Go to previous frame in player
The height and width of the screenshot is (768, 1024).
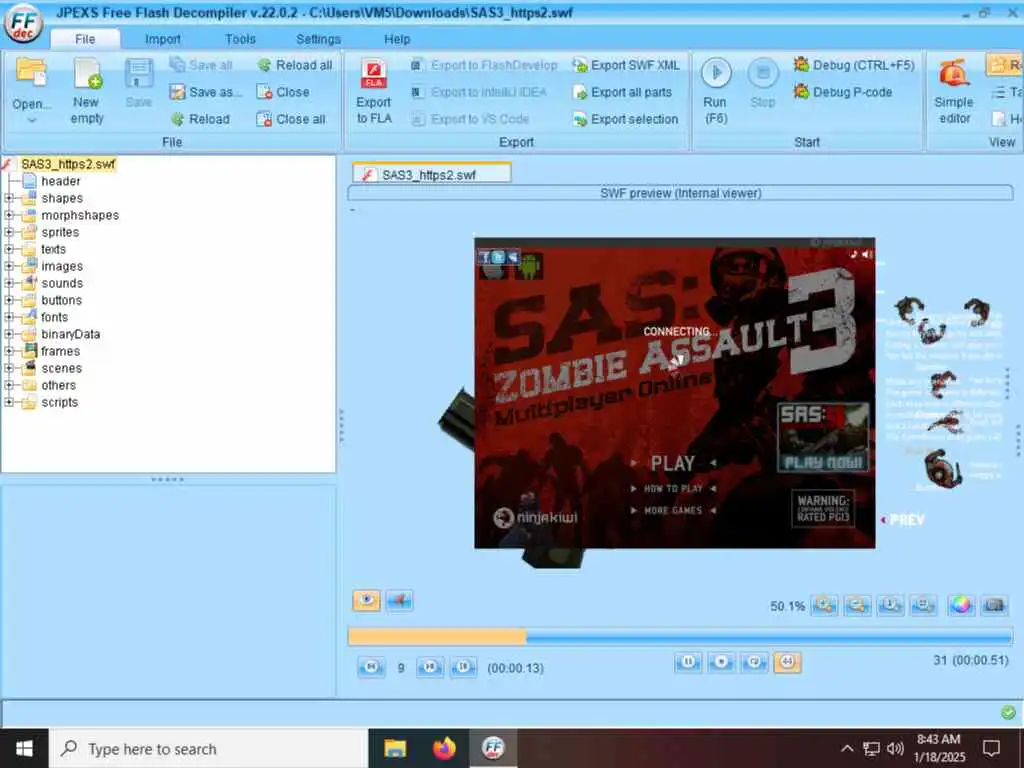371,667
